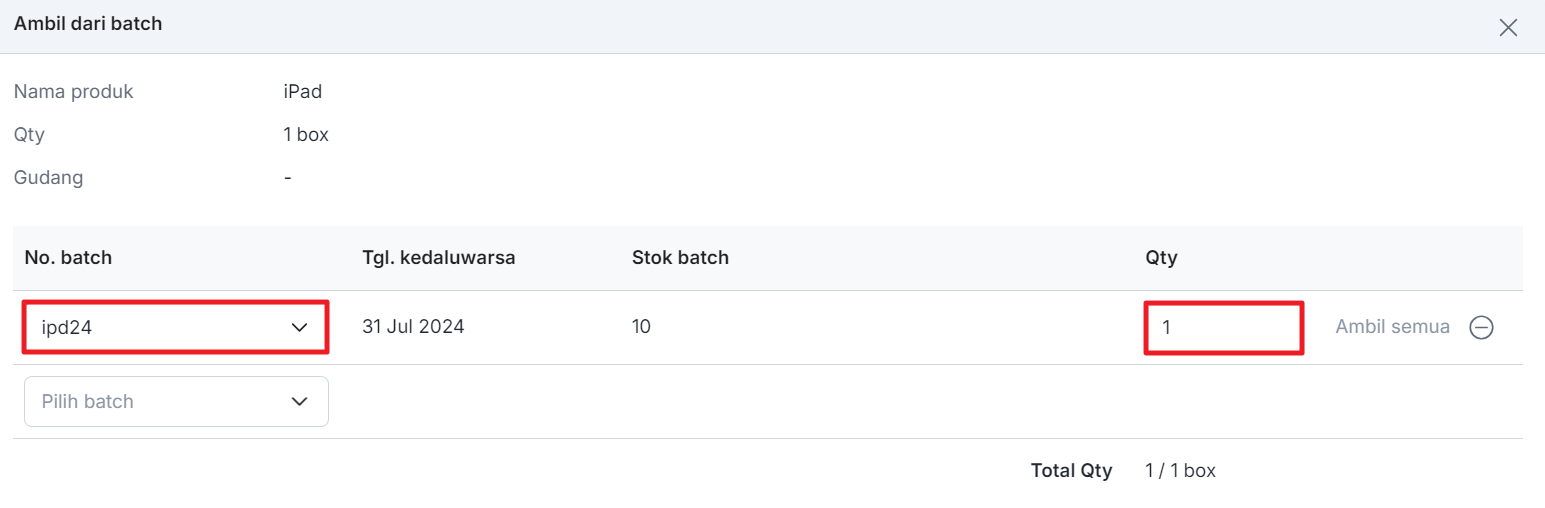Click the 1 box quantity value
This screenshot has height=508, width=1545.
(x=306, y=134)
